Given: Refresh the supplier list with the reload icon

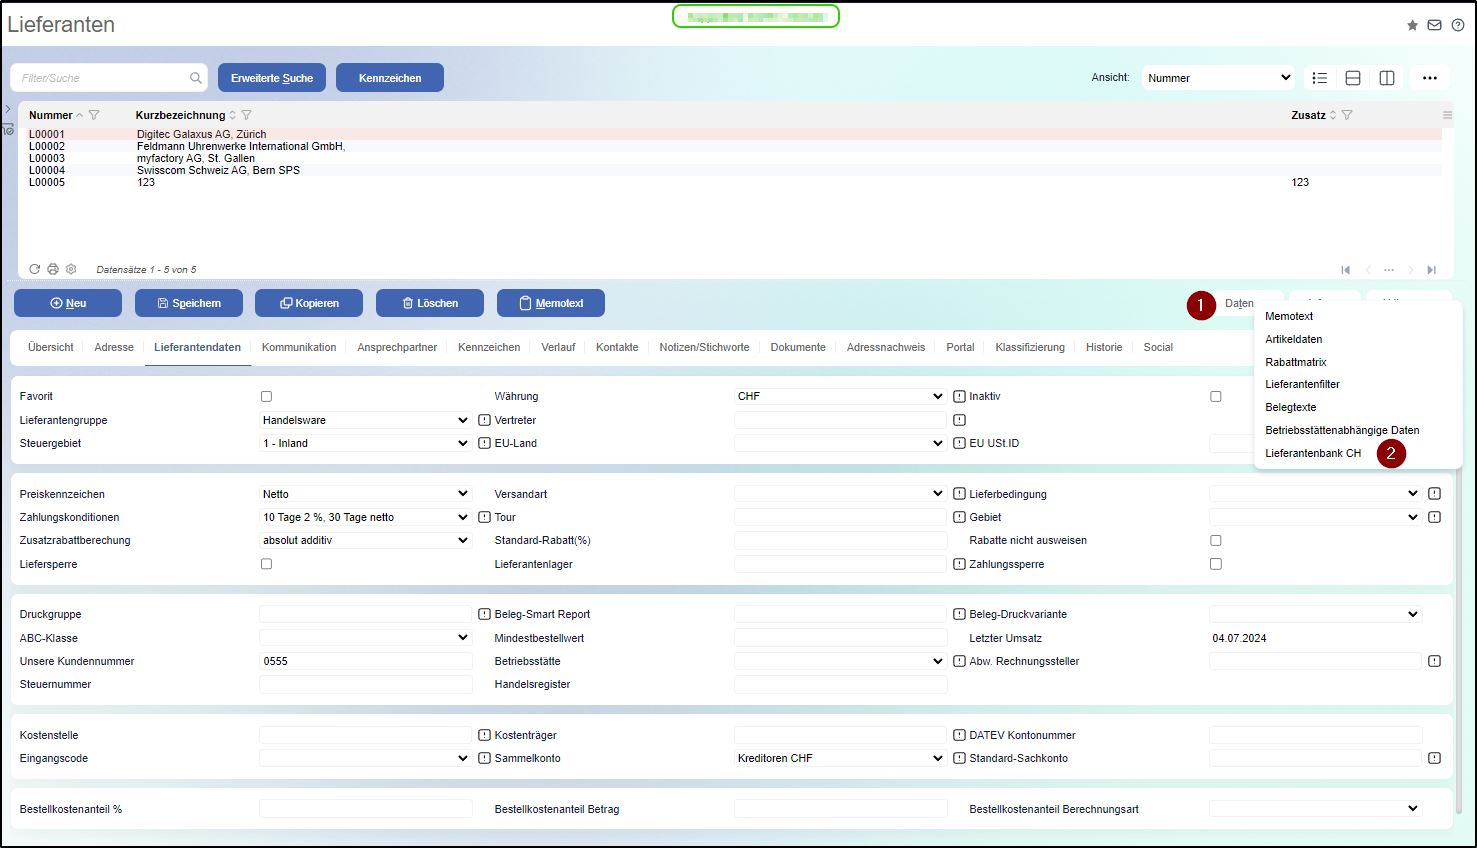Looking at the screenshot, I should pos(35,269).
